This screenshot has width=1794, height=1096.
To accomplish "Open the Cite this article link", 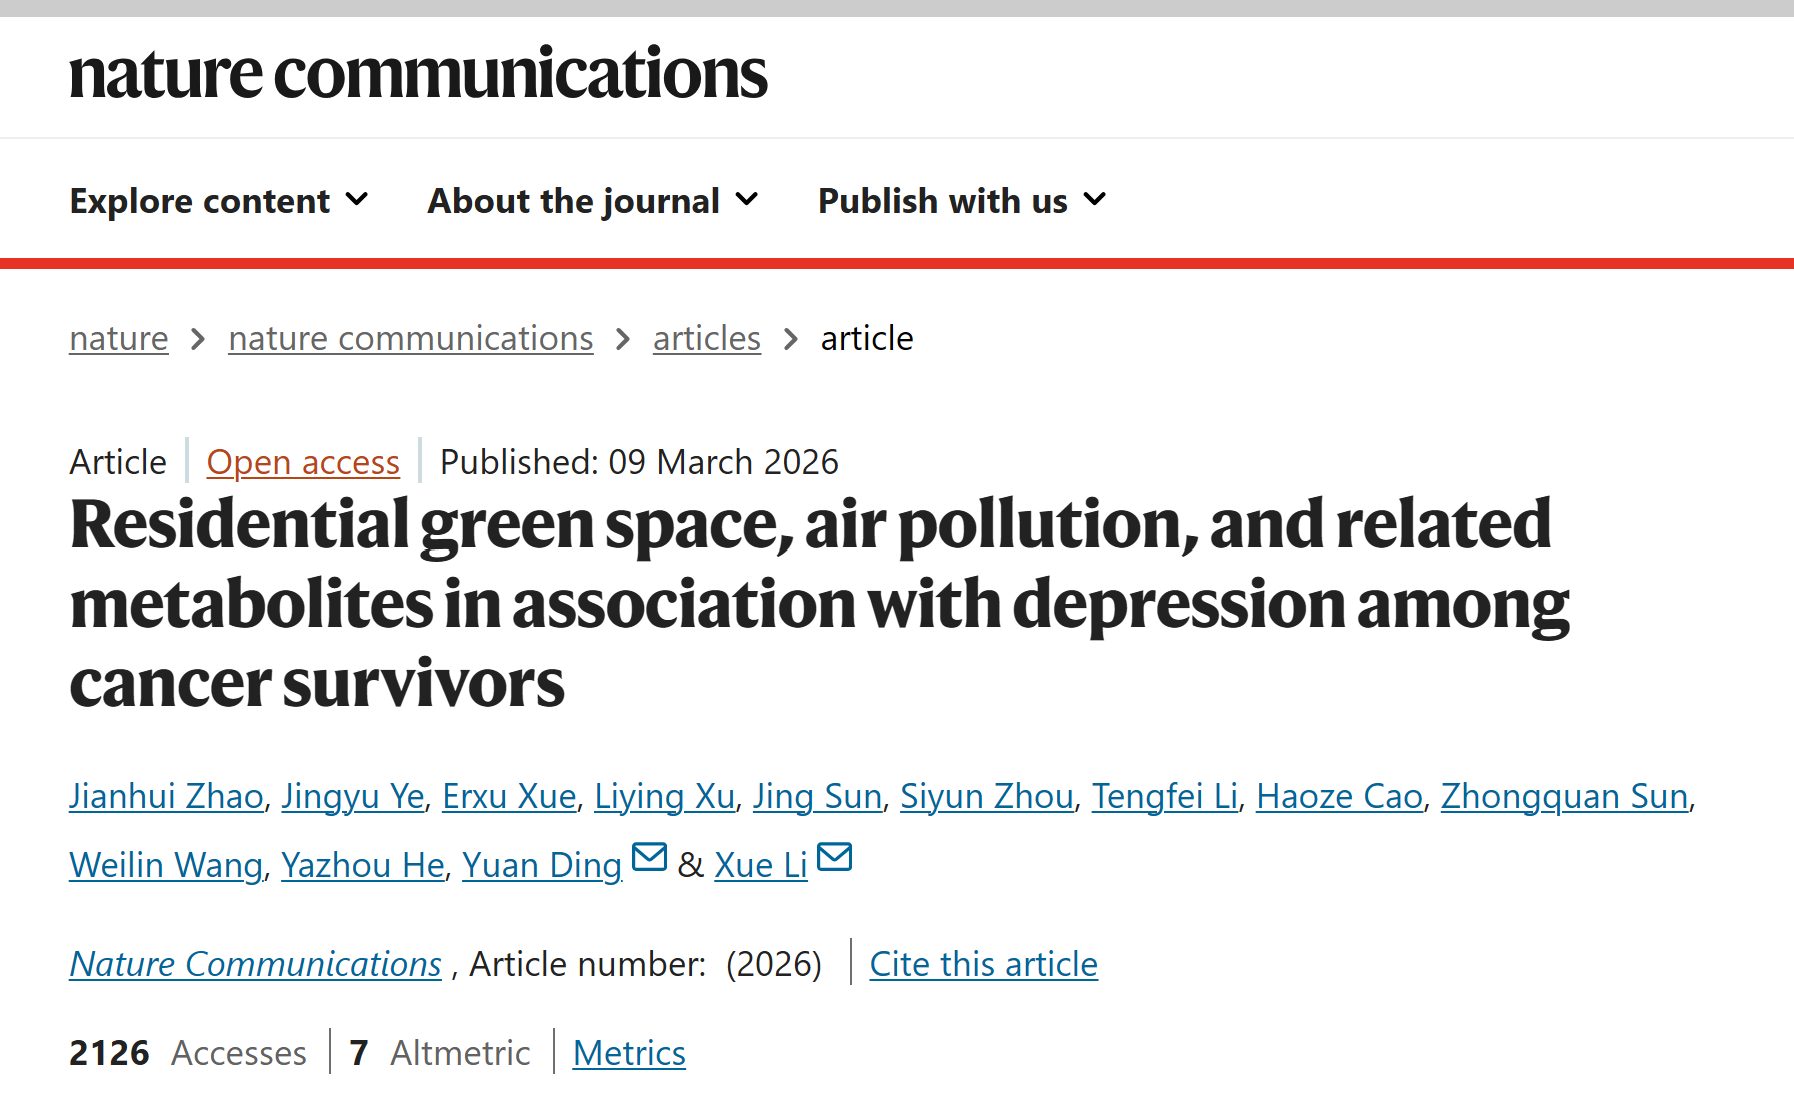I will tap(983, 965).
